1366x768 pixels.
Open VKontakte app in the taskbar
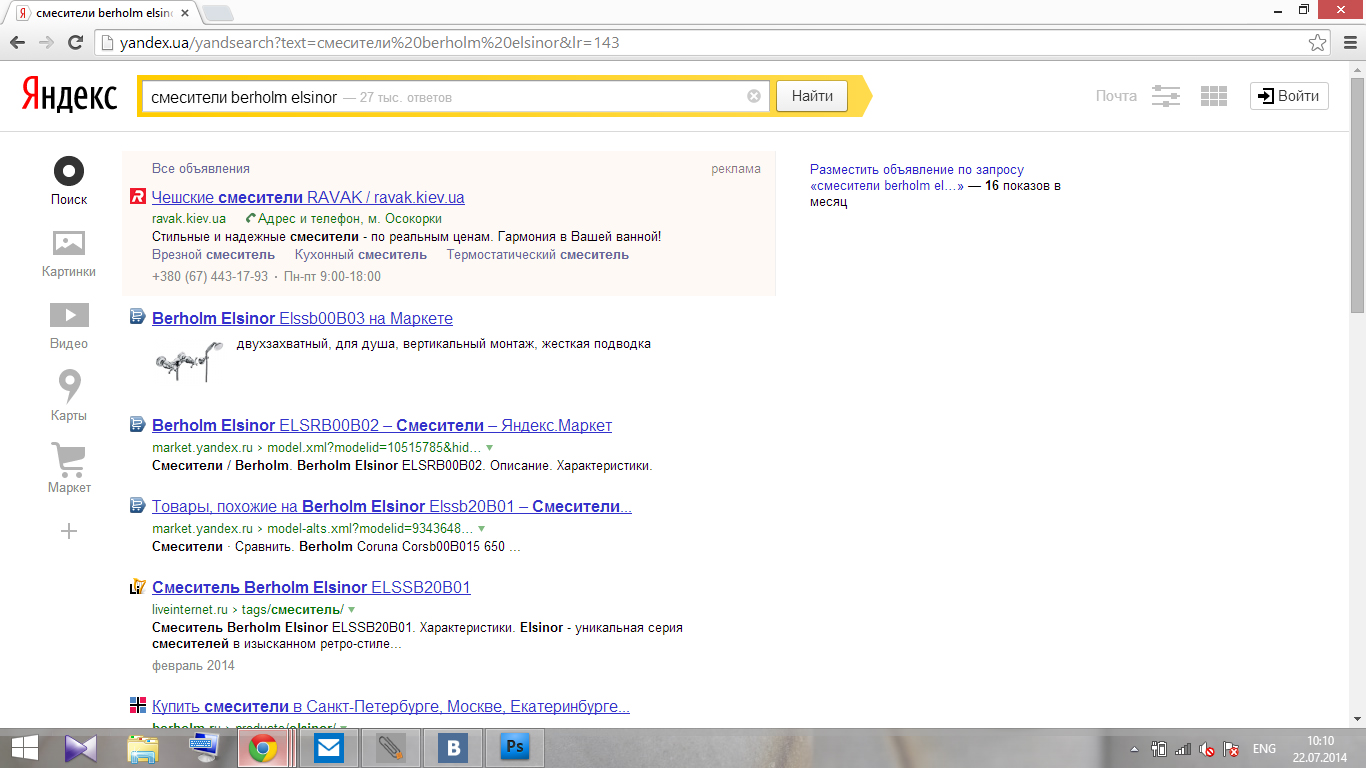click(453, 748)
